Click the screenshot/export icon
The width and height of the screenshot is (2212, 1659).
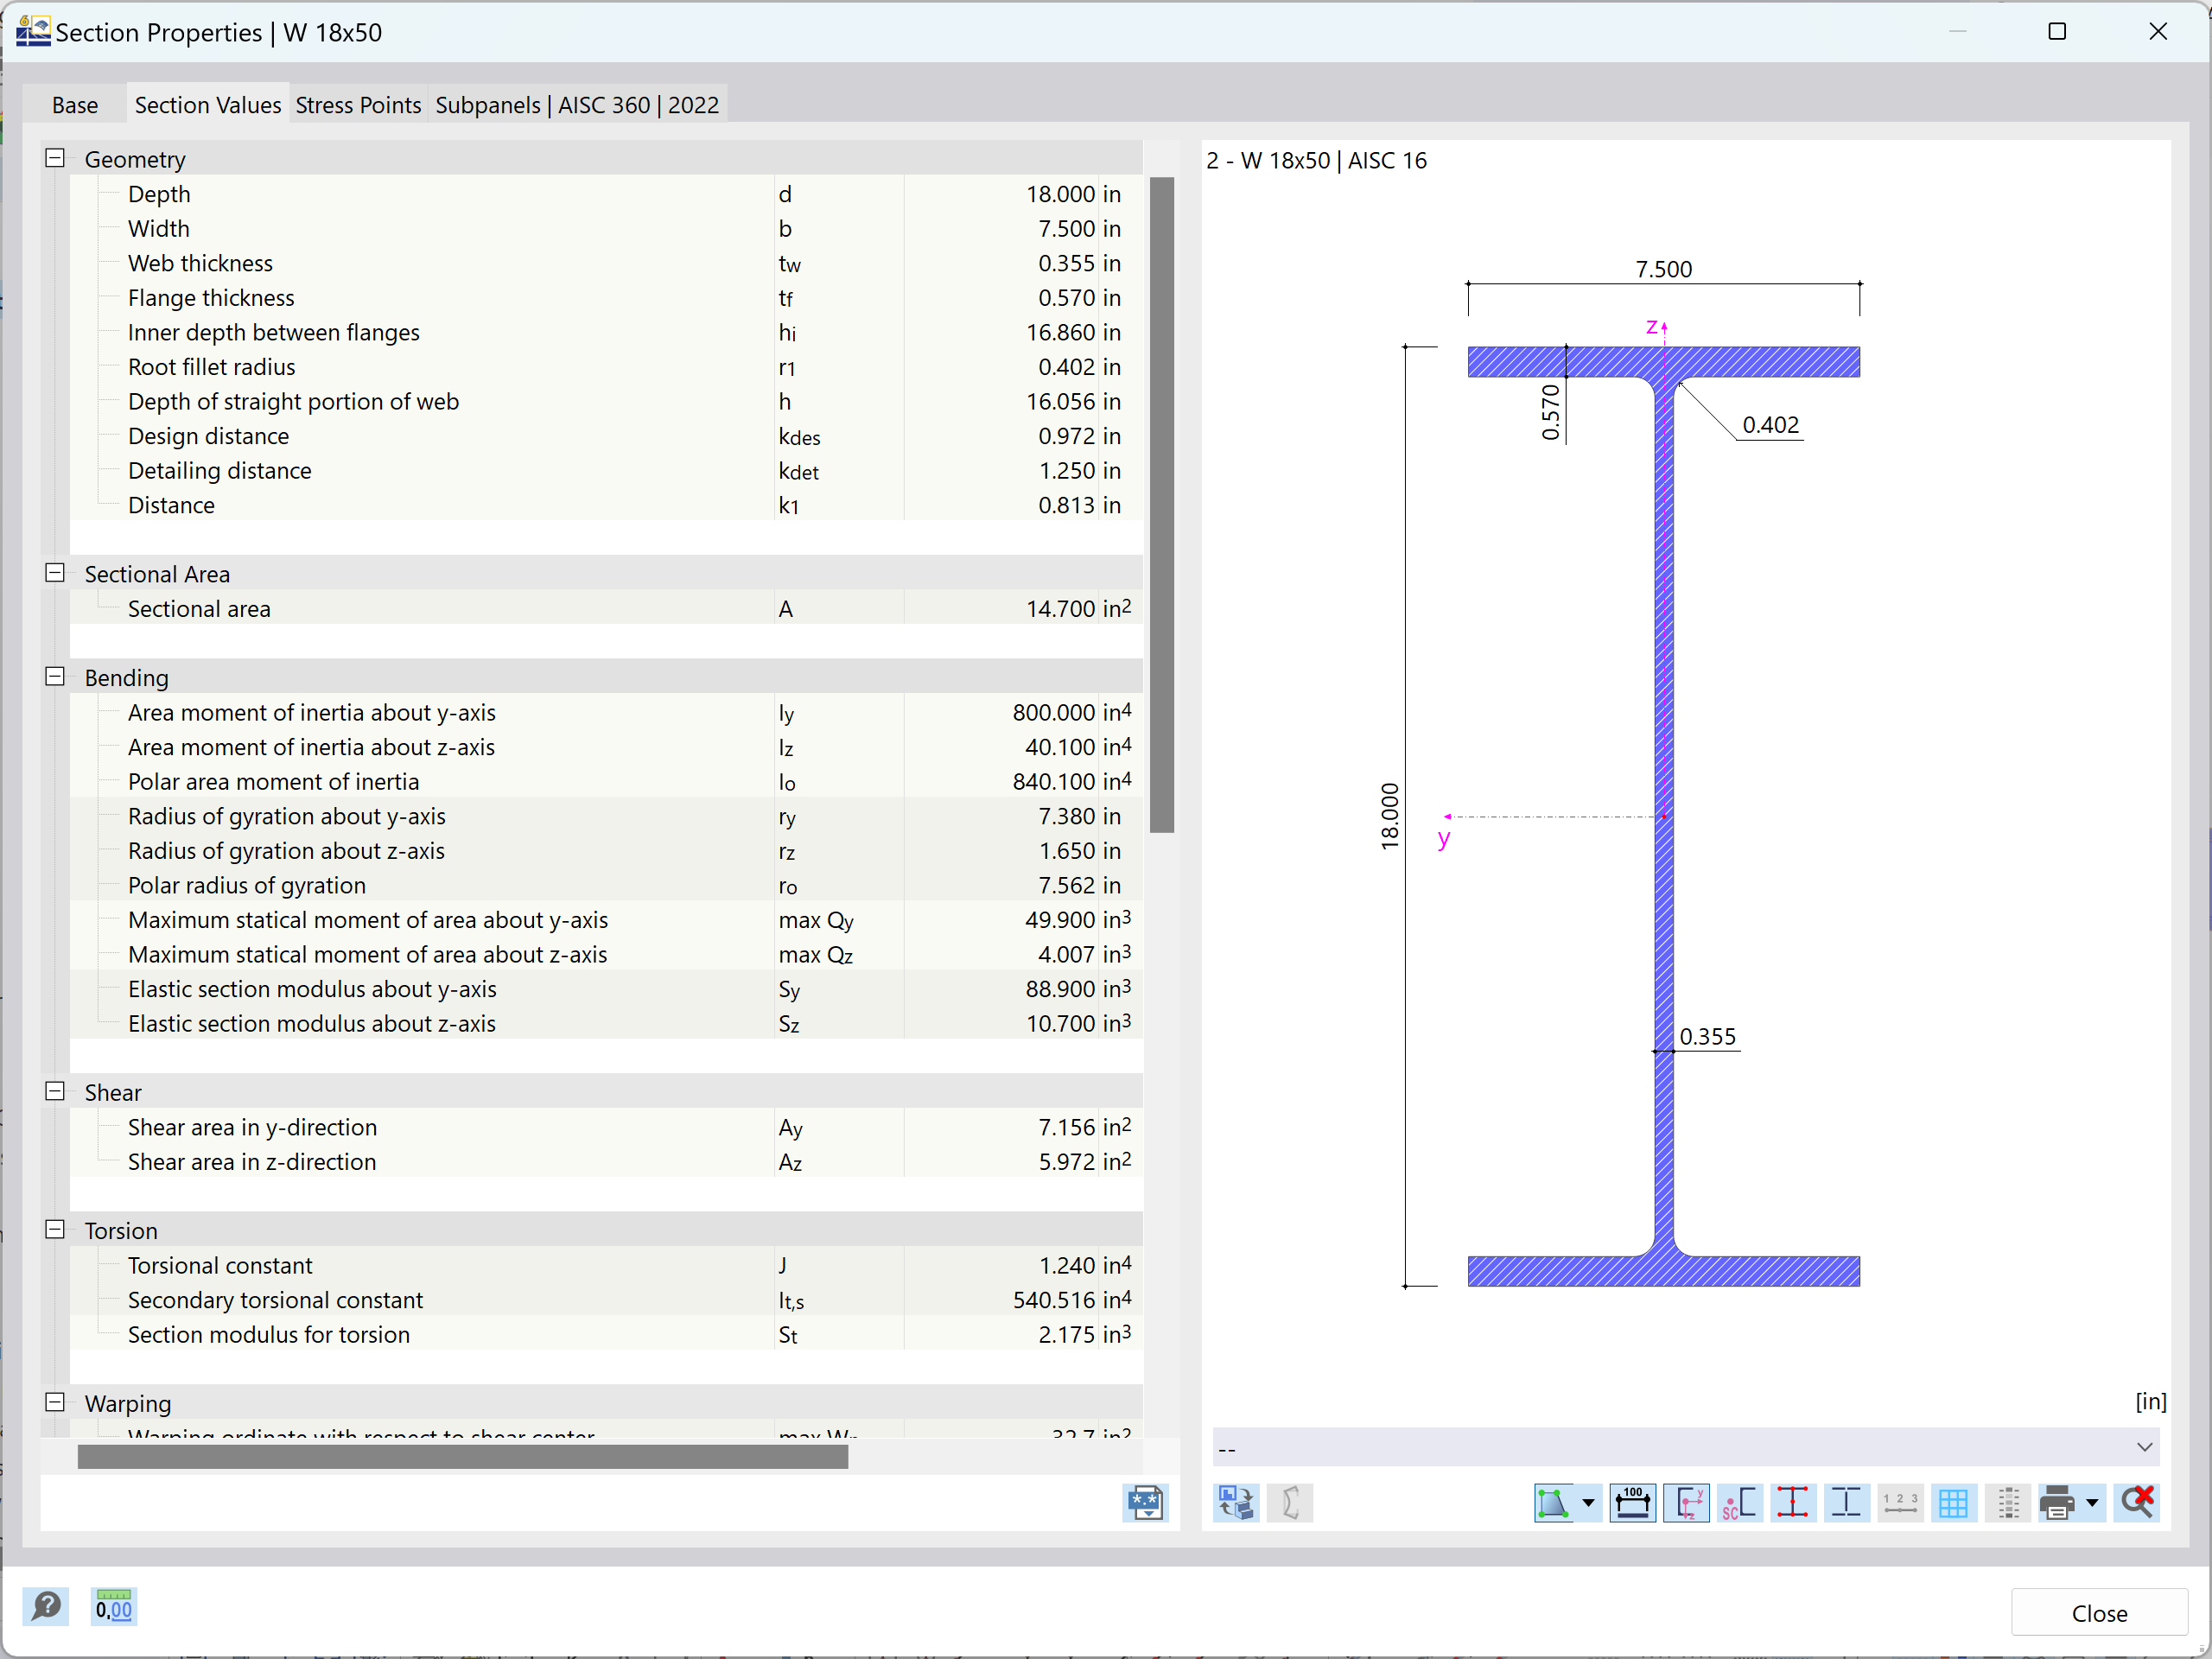point(1144,1502)
